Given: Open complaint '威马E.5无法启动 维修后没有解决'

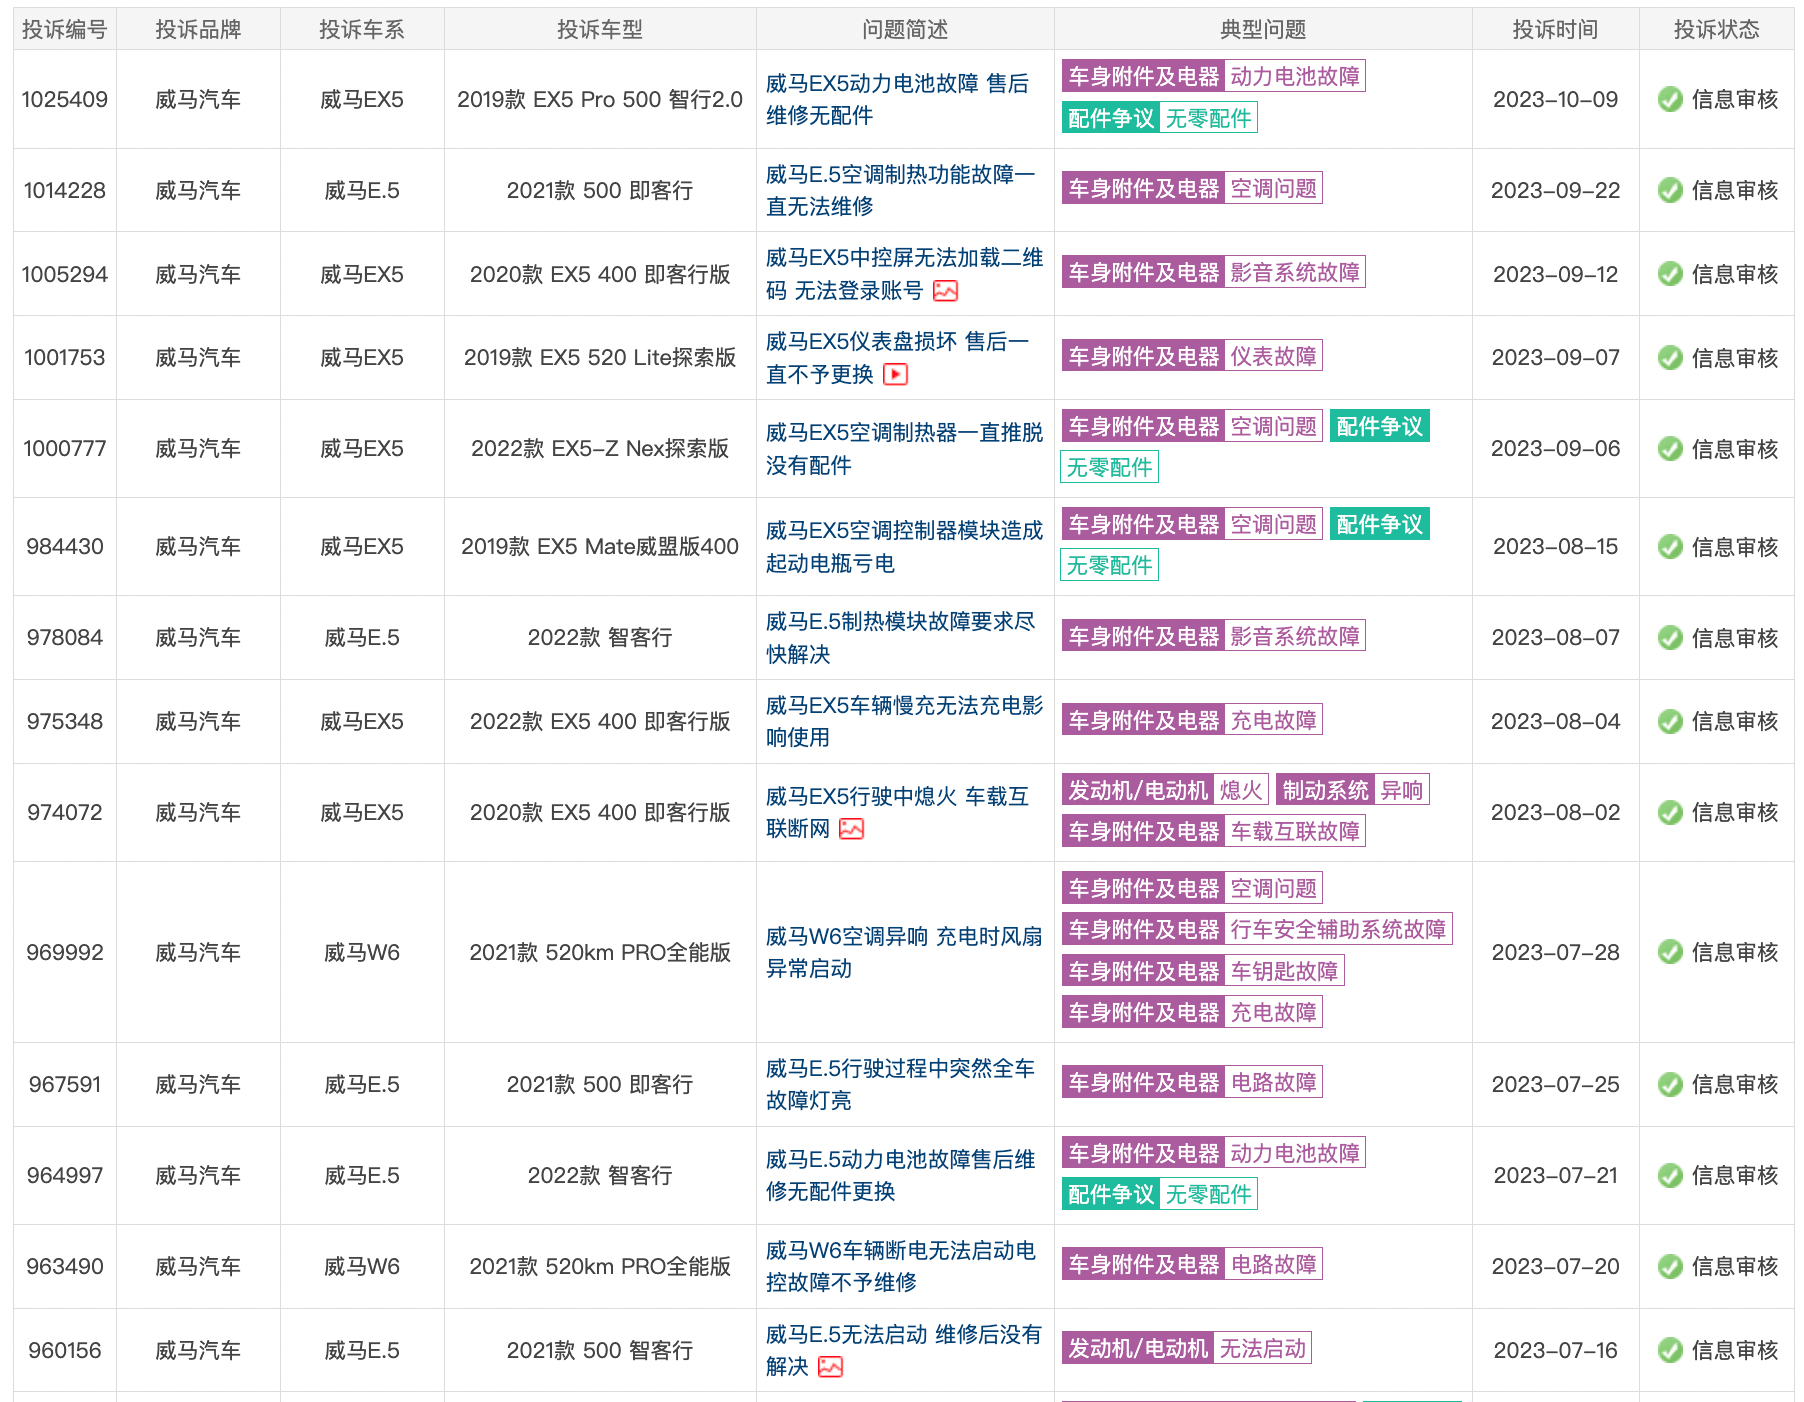Looking at the screenshot, I should pyautogui.click(x=904, y=1351).
